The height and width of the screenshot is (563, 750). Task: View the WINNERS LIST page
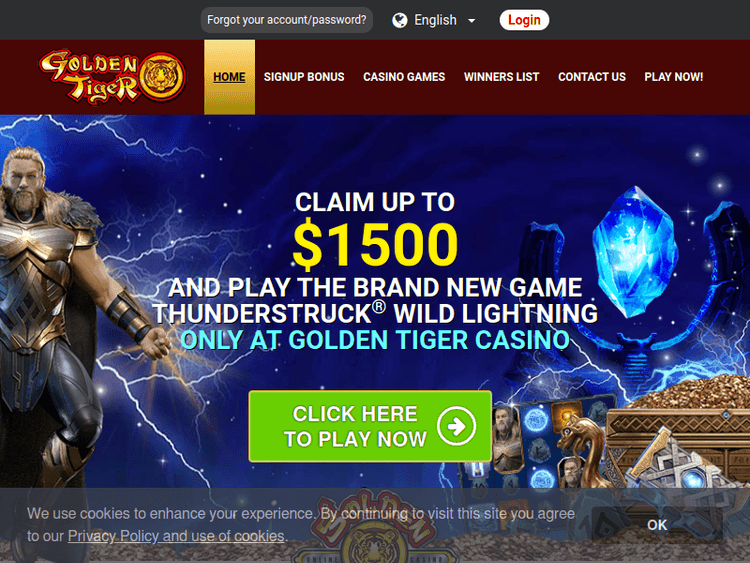point(501,77)
